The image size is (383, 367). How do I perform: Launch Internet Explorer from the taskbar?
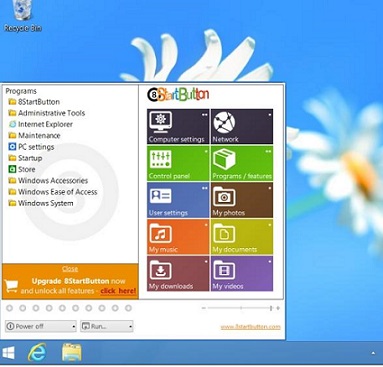[37, 352]
